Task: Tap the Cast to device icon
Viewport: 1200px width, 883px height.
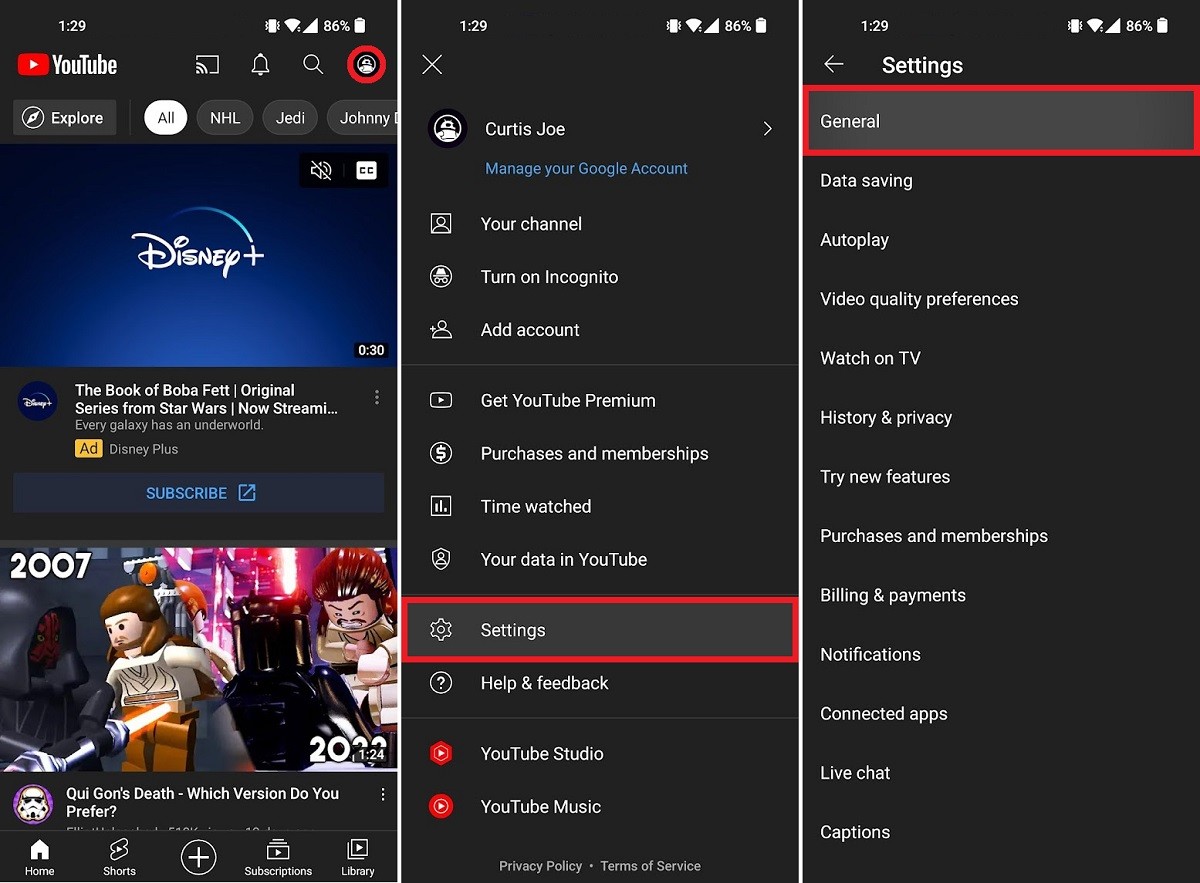Action: [207, 65]
